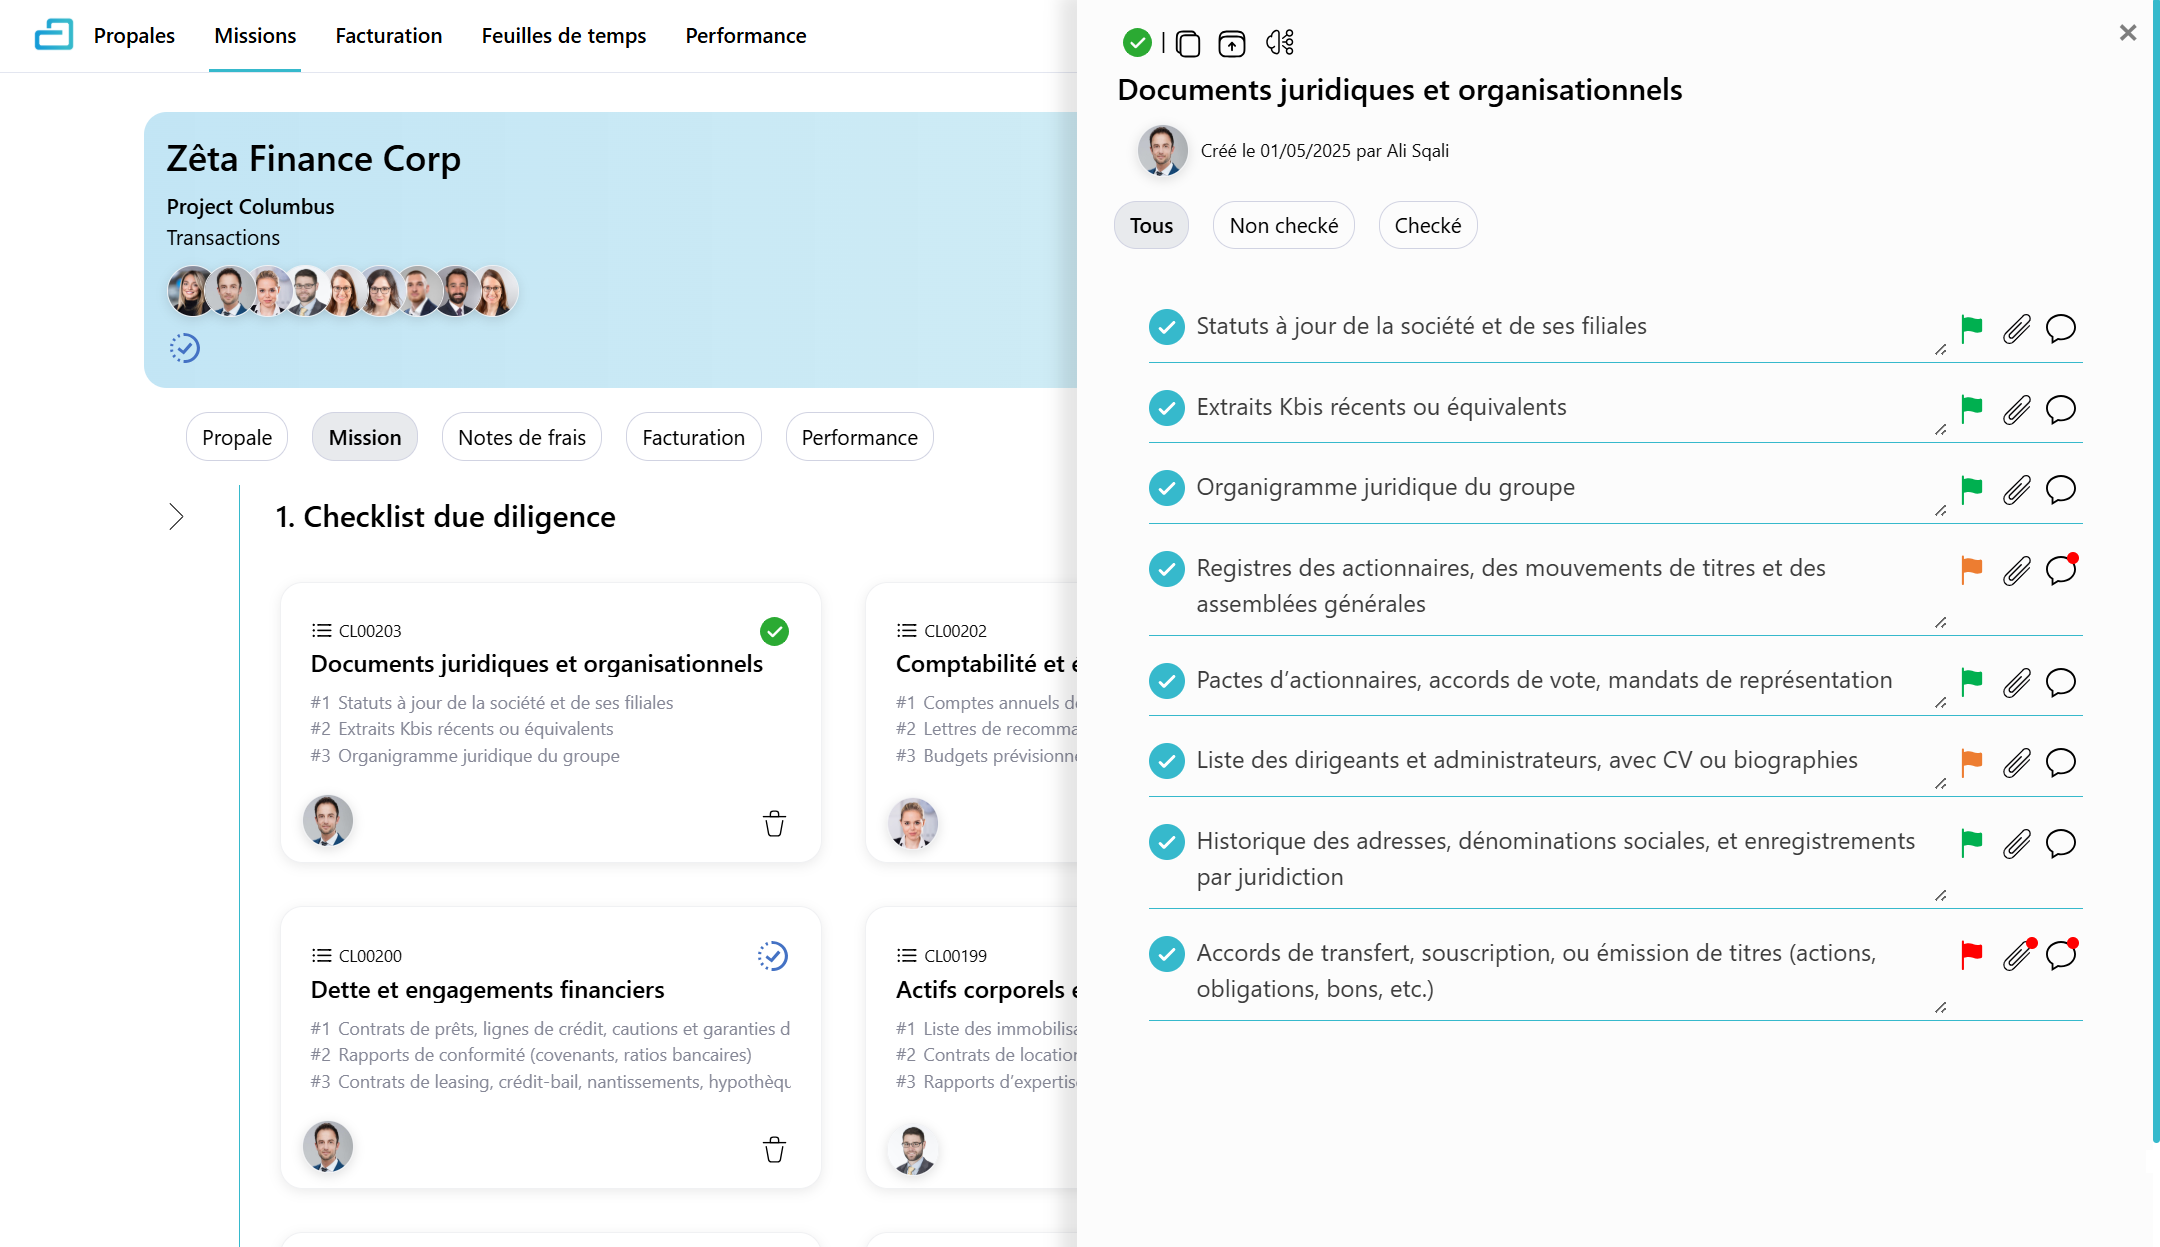Open attachment on Accords de transfert item
Screen dimensions: 2160x1247
[x=2016, y=955]
